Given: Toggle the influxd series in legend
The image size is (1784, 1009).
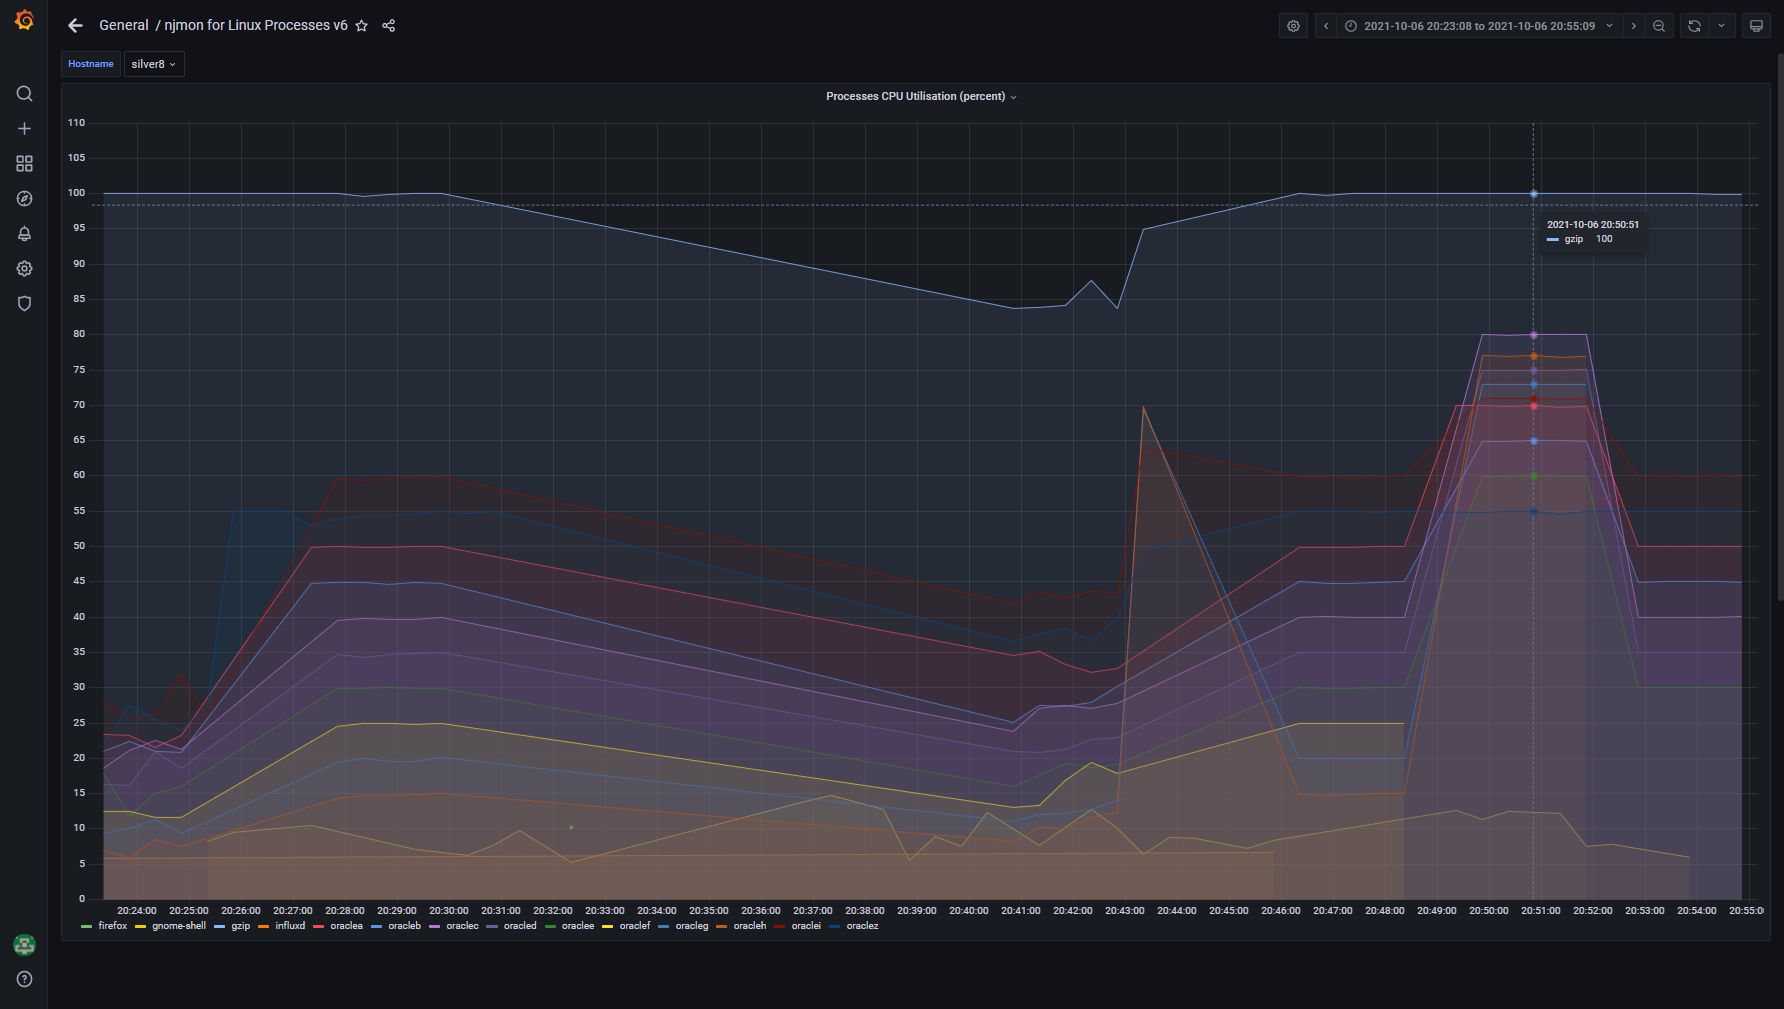Looking at the screenshot, I should [290, 926].
